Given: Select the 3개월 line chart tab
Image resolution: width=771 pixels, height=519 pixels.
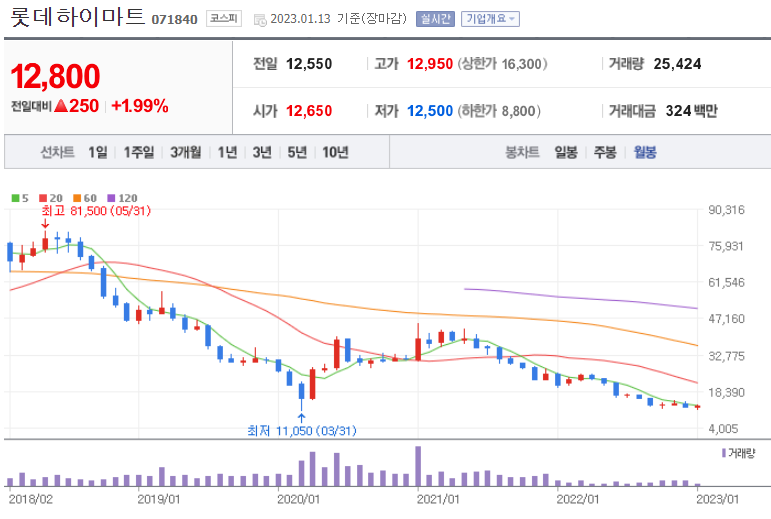Looking at the screenshot, I should point(185,152).
